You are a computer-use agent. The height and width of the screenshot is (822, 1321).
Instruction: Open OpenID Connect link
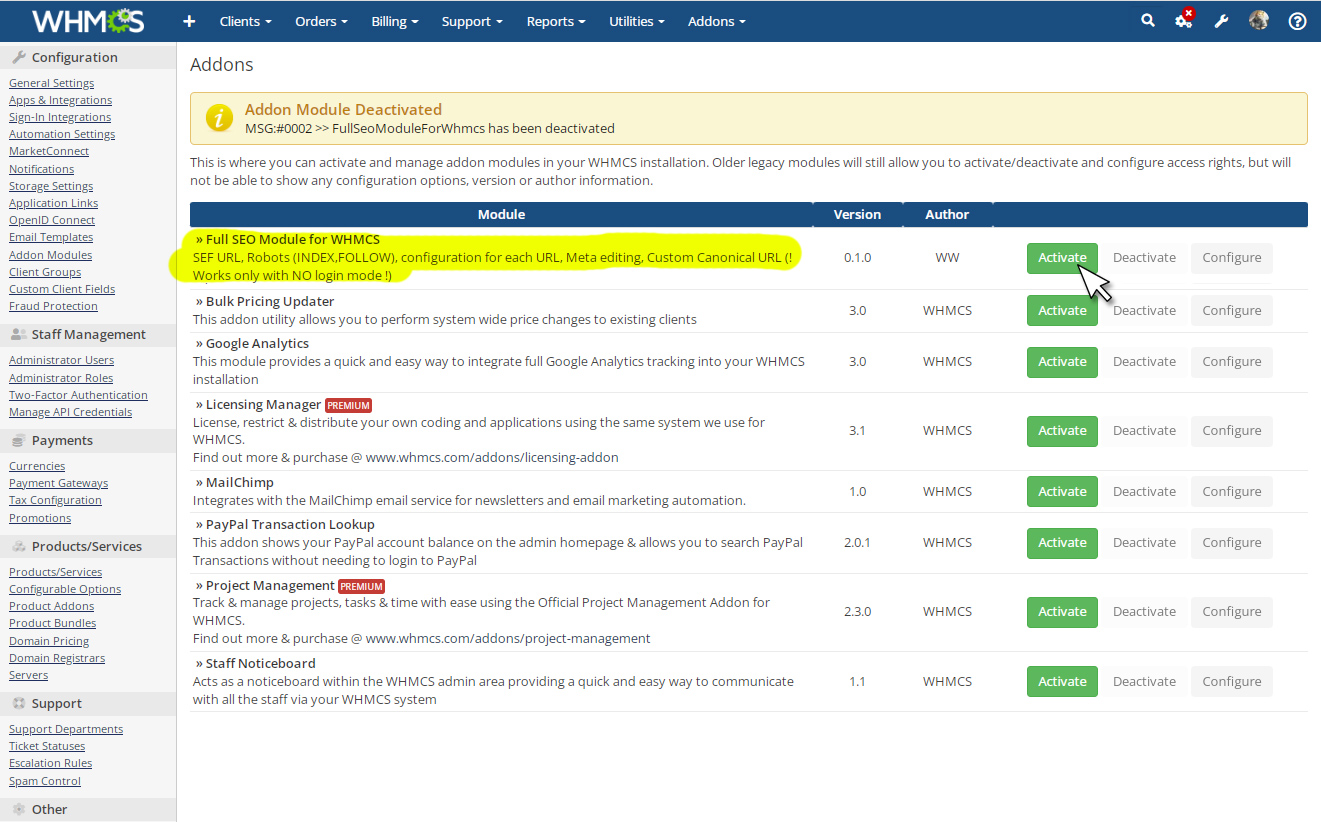(52, 220)
